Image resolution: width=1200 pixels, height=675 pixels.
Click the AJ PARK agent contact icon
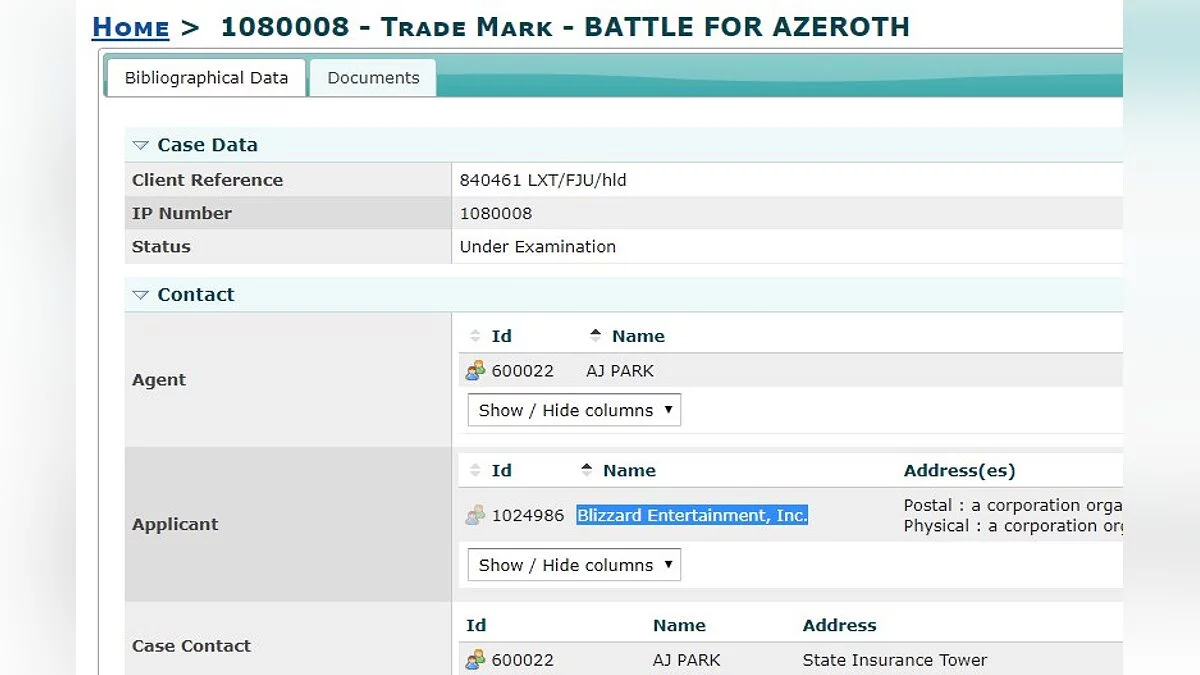(x=475, y=370)
